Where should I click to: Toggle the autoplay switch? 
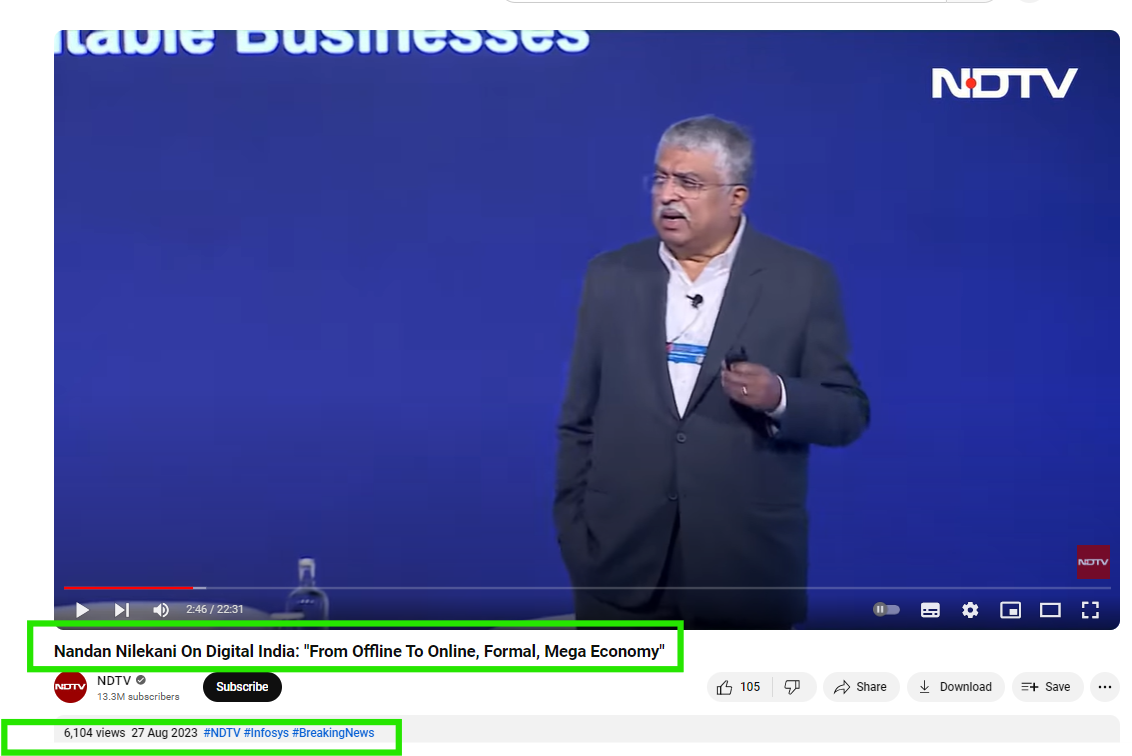(x=886, y=610)
